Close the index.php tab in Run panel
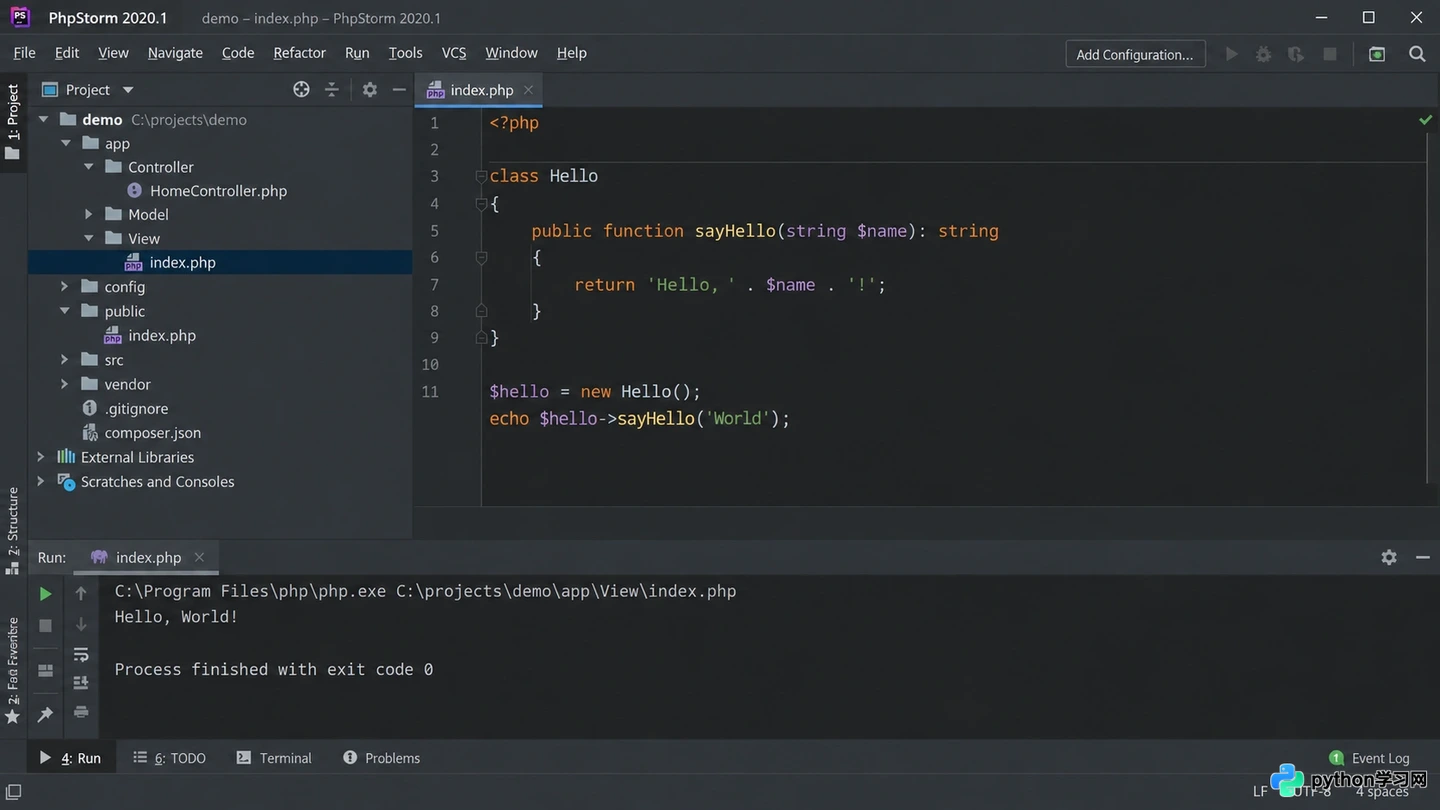Viewport: 1440px width, 810px height. 199,557
